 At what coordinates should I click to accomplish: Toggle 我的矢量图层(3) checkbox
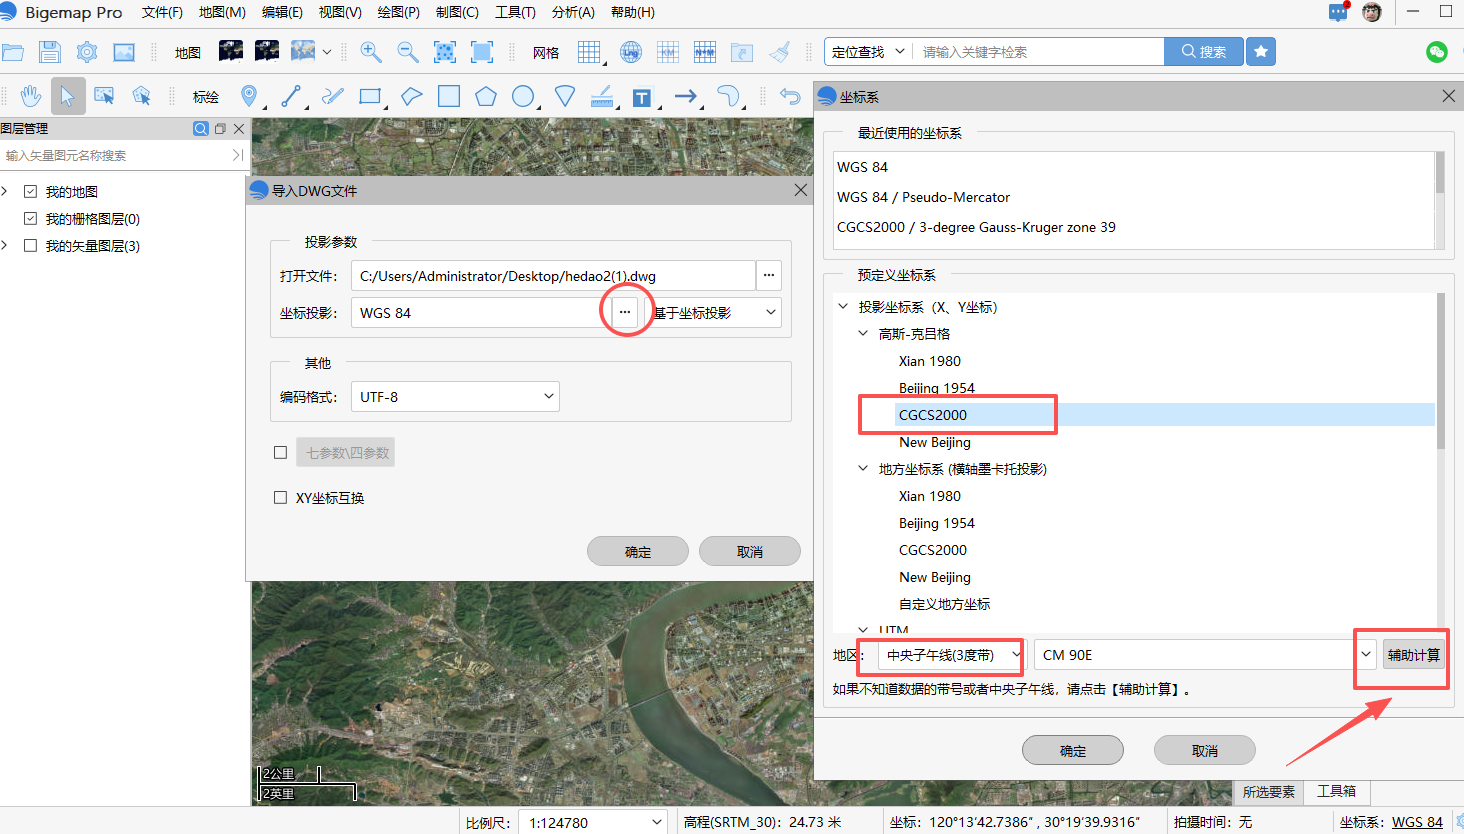point(31,245)
